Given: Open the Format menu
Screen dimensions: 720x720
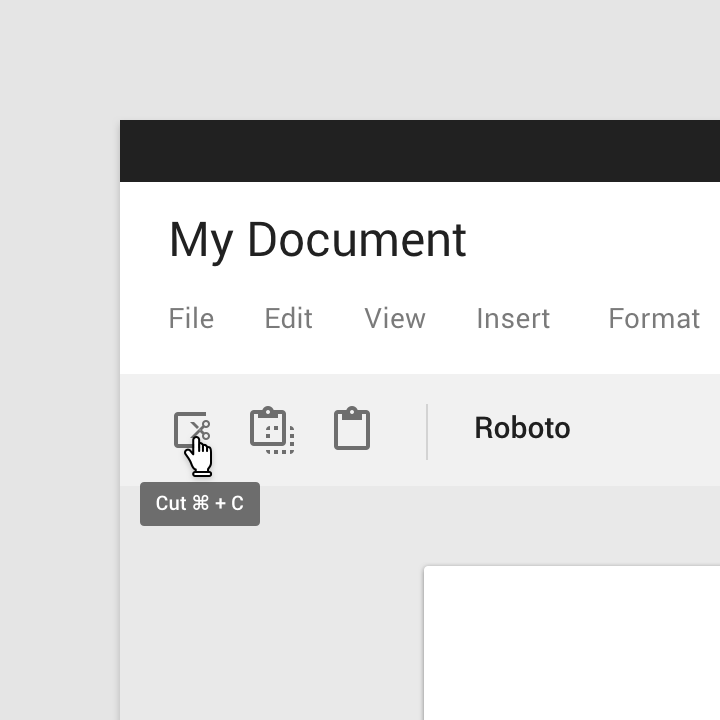Looking at the screenshot, I should [654, 318].
